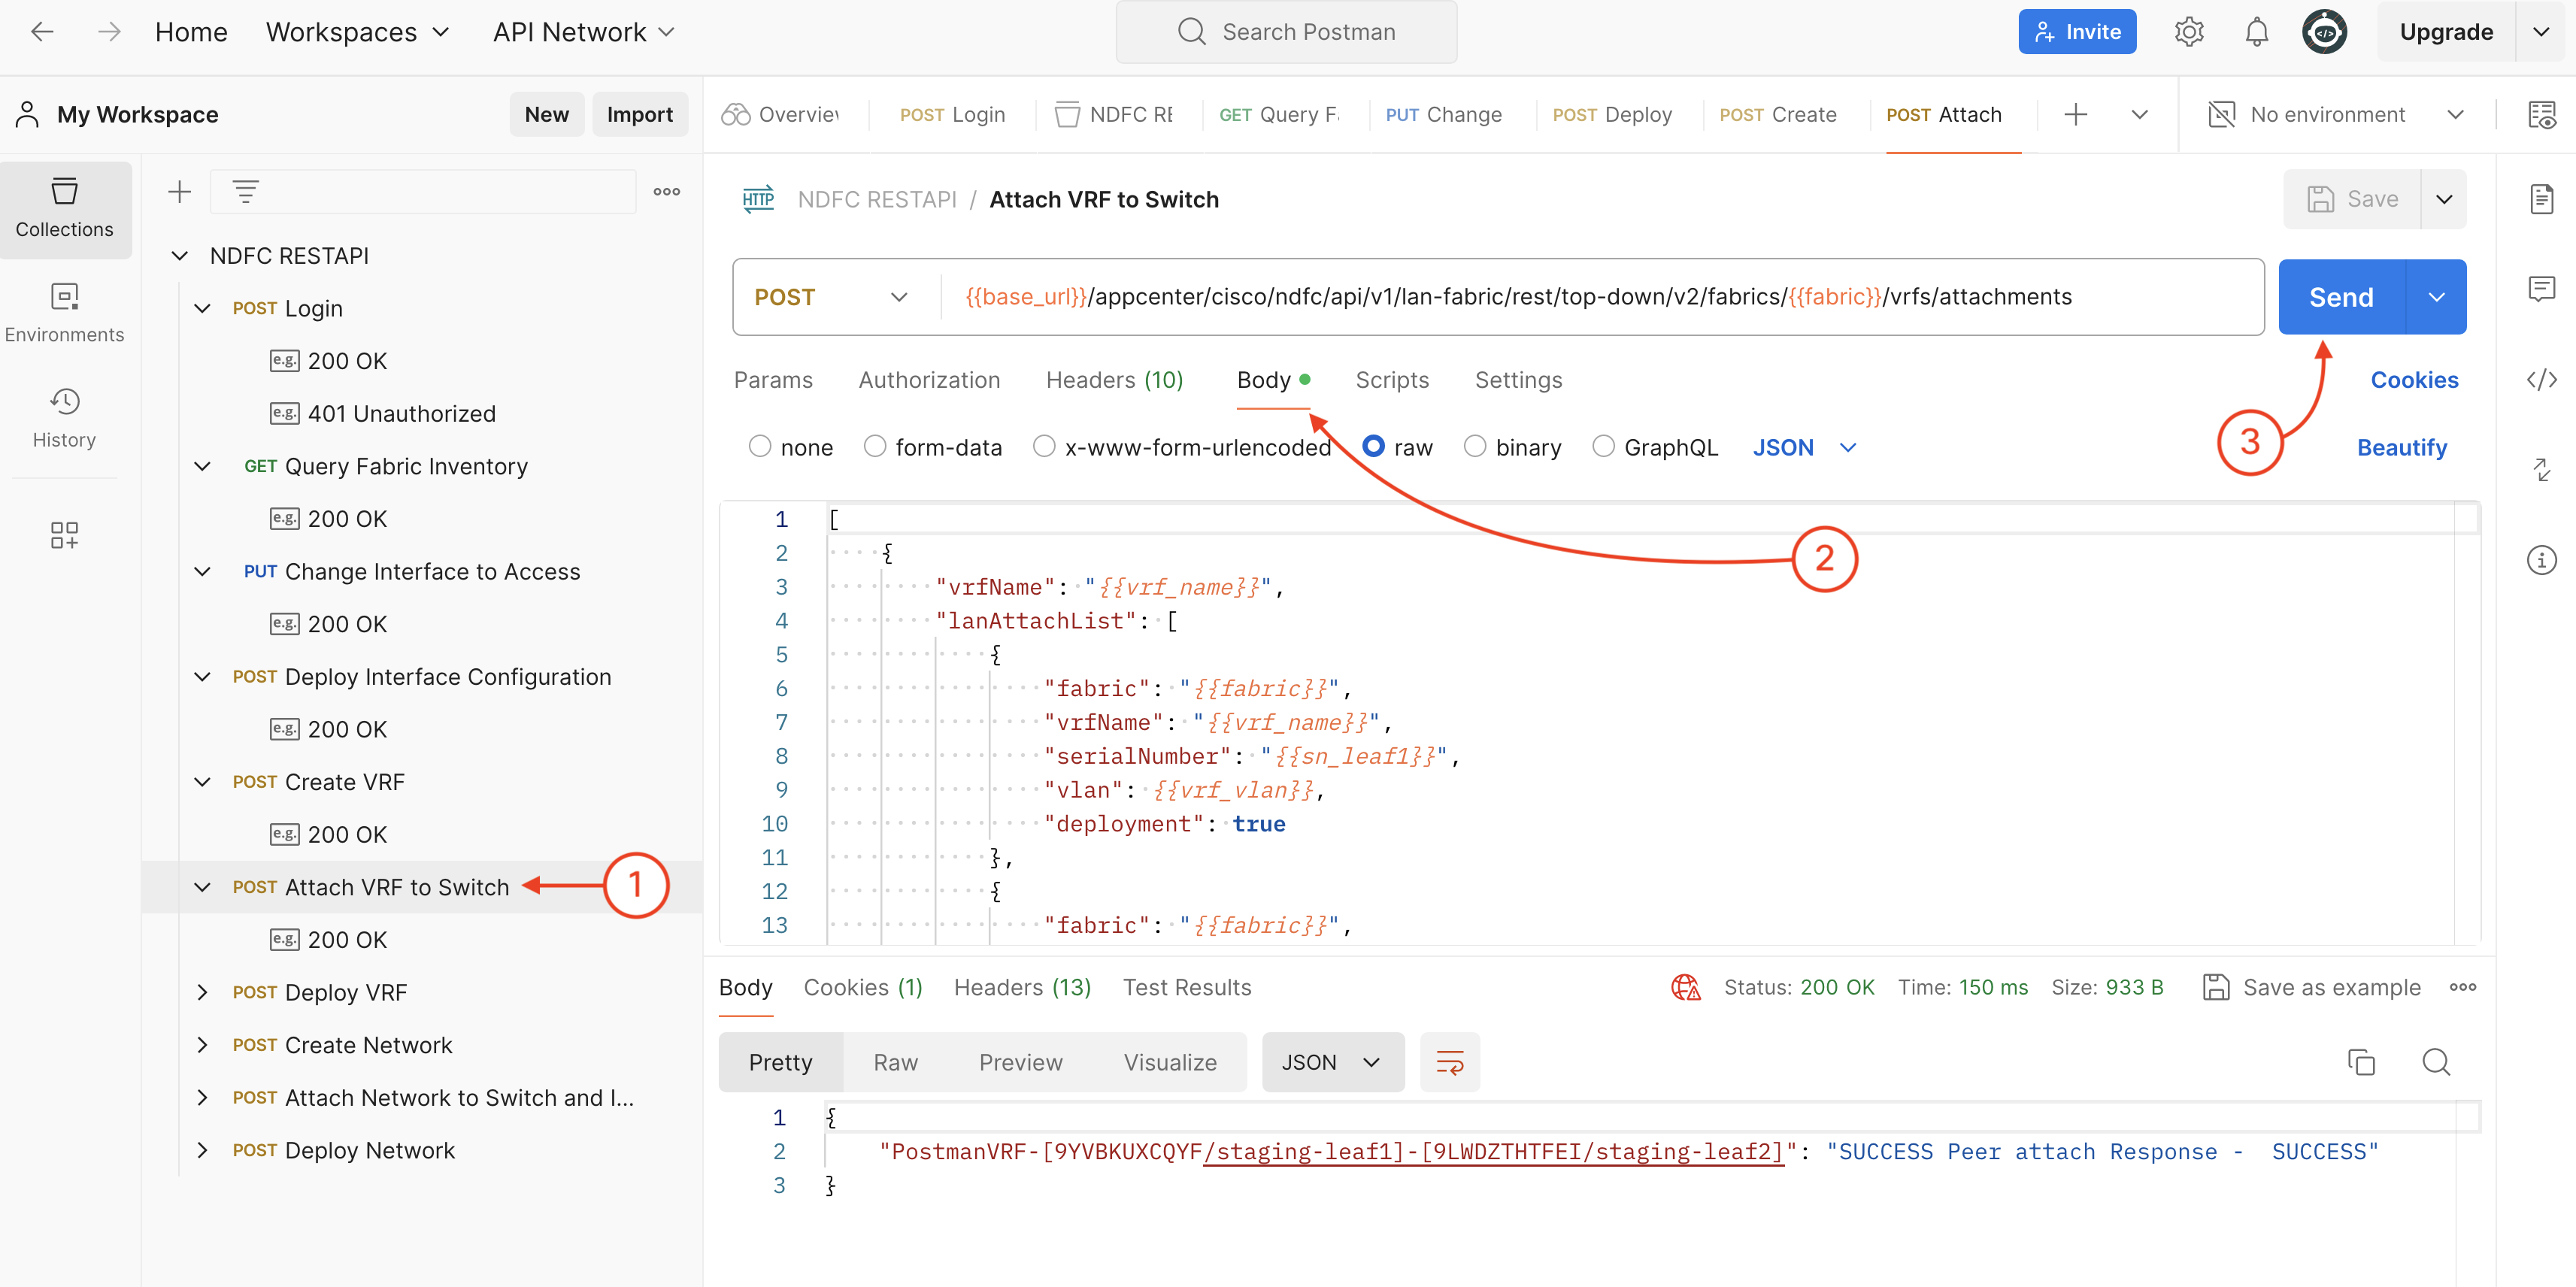
Task: Copy the response body with copy icon
Action: 2360,1062
